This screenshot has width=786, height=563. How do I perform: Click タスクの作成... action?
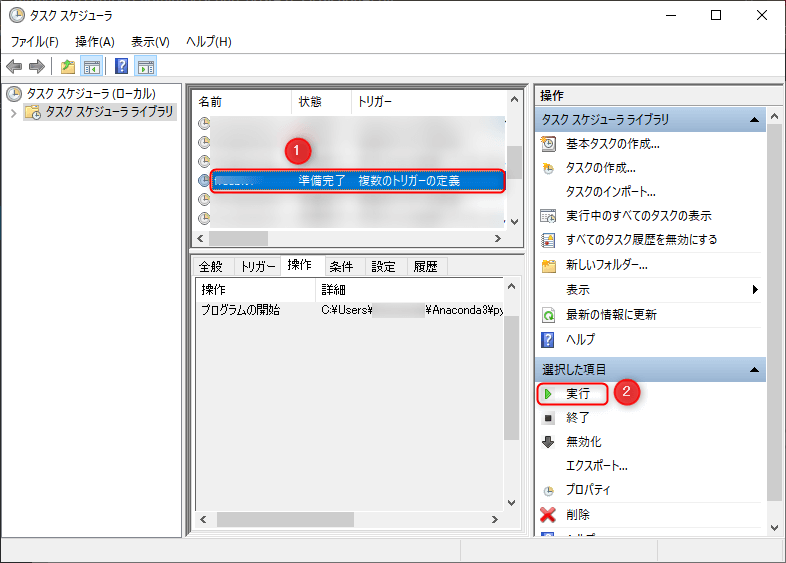[x=601, y=168]
